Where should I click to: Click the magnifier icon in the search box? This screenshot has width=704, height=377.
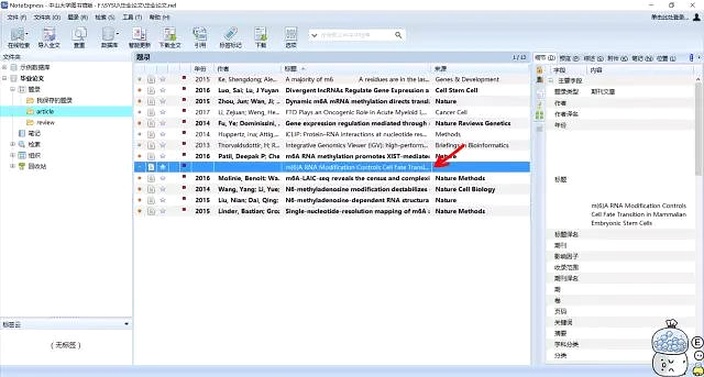[398, 35]
